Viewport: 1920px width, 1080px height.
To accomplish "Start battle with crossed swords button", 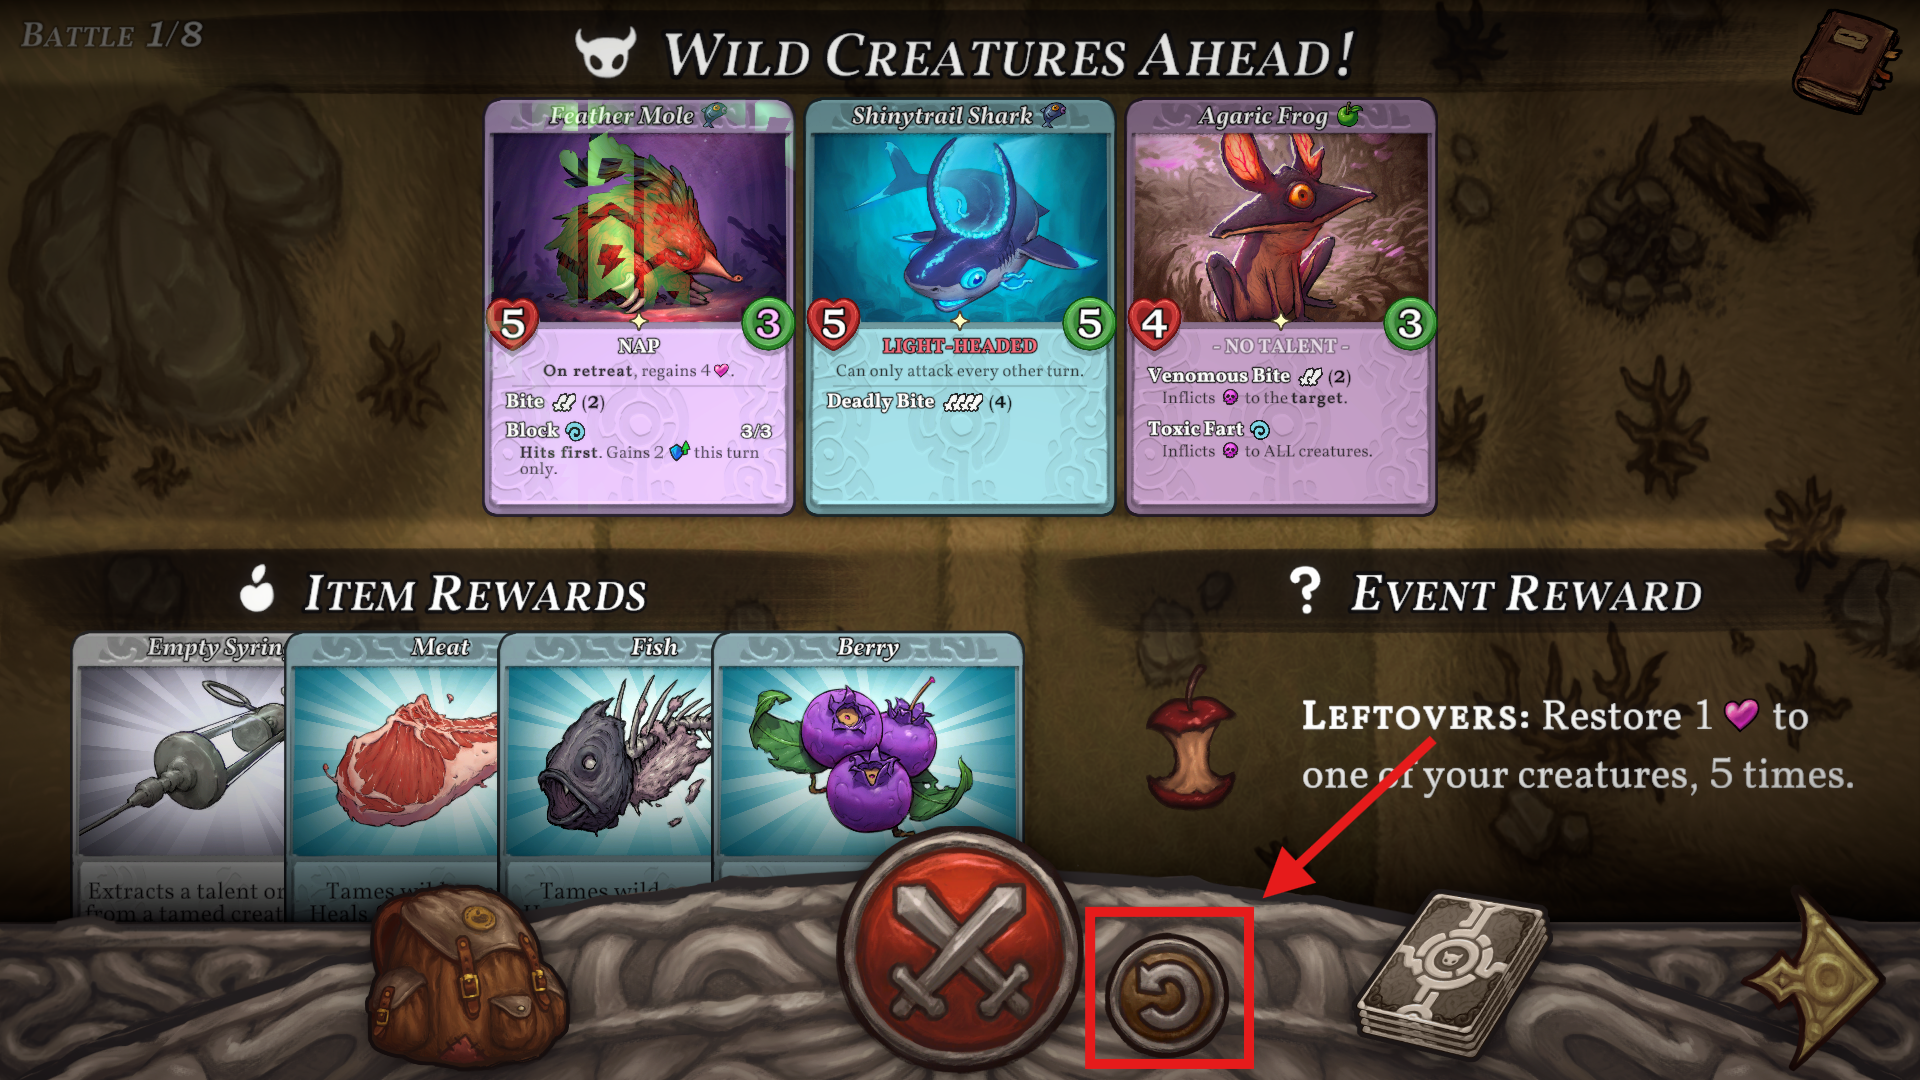I will (957, 948).
